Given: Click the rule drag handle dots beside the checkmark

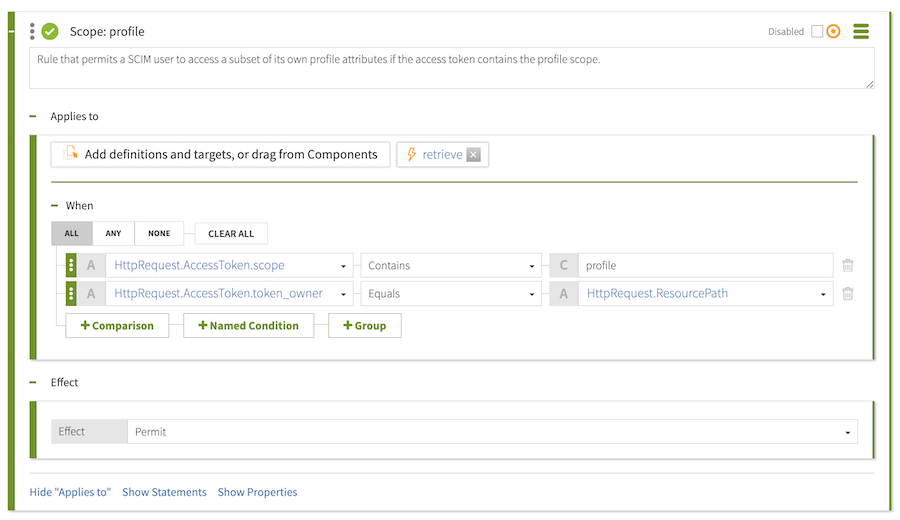Looking at the screenshot, I should (x=32, y=31).
